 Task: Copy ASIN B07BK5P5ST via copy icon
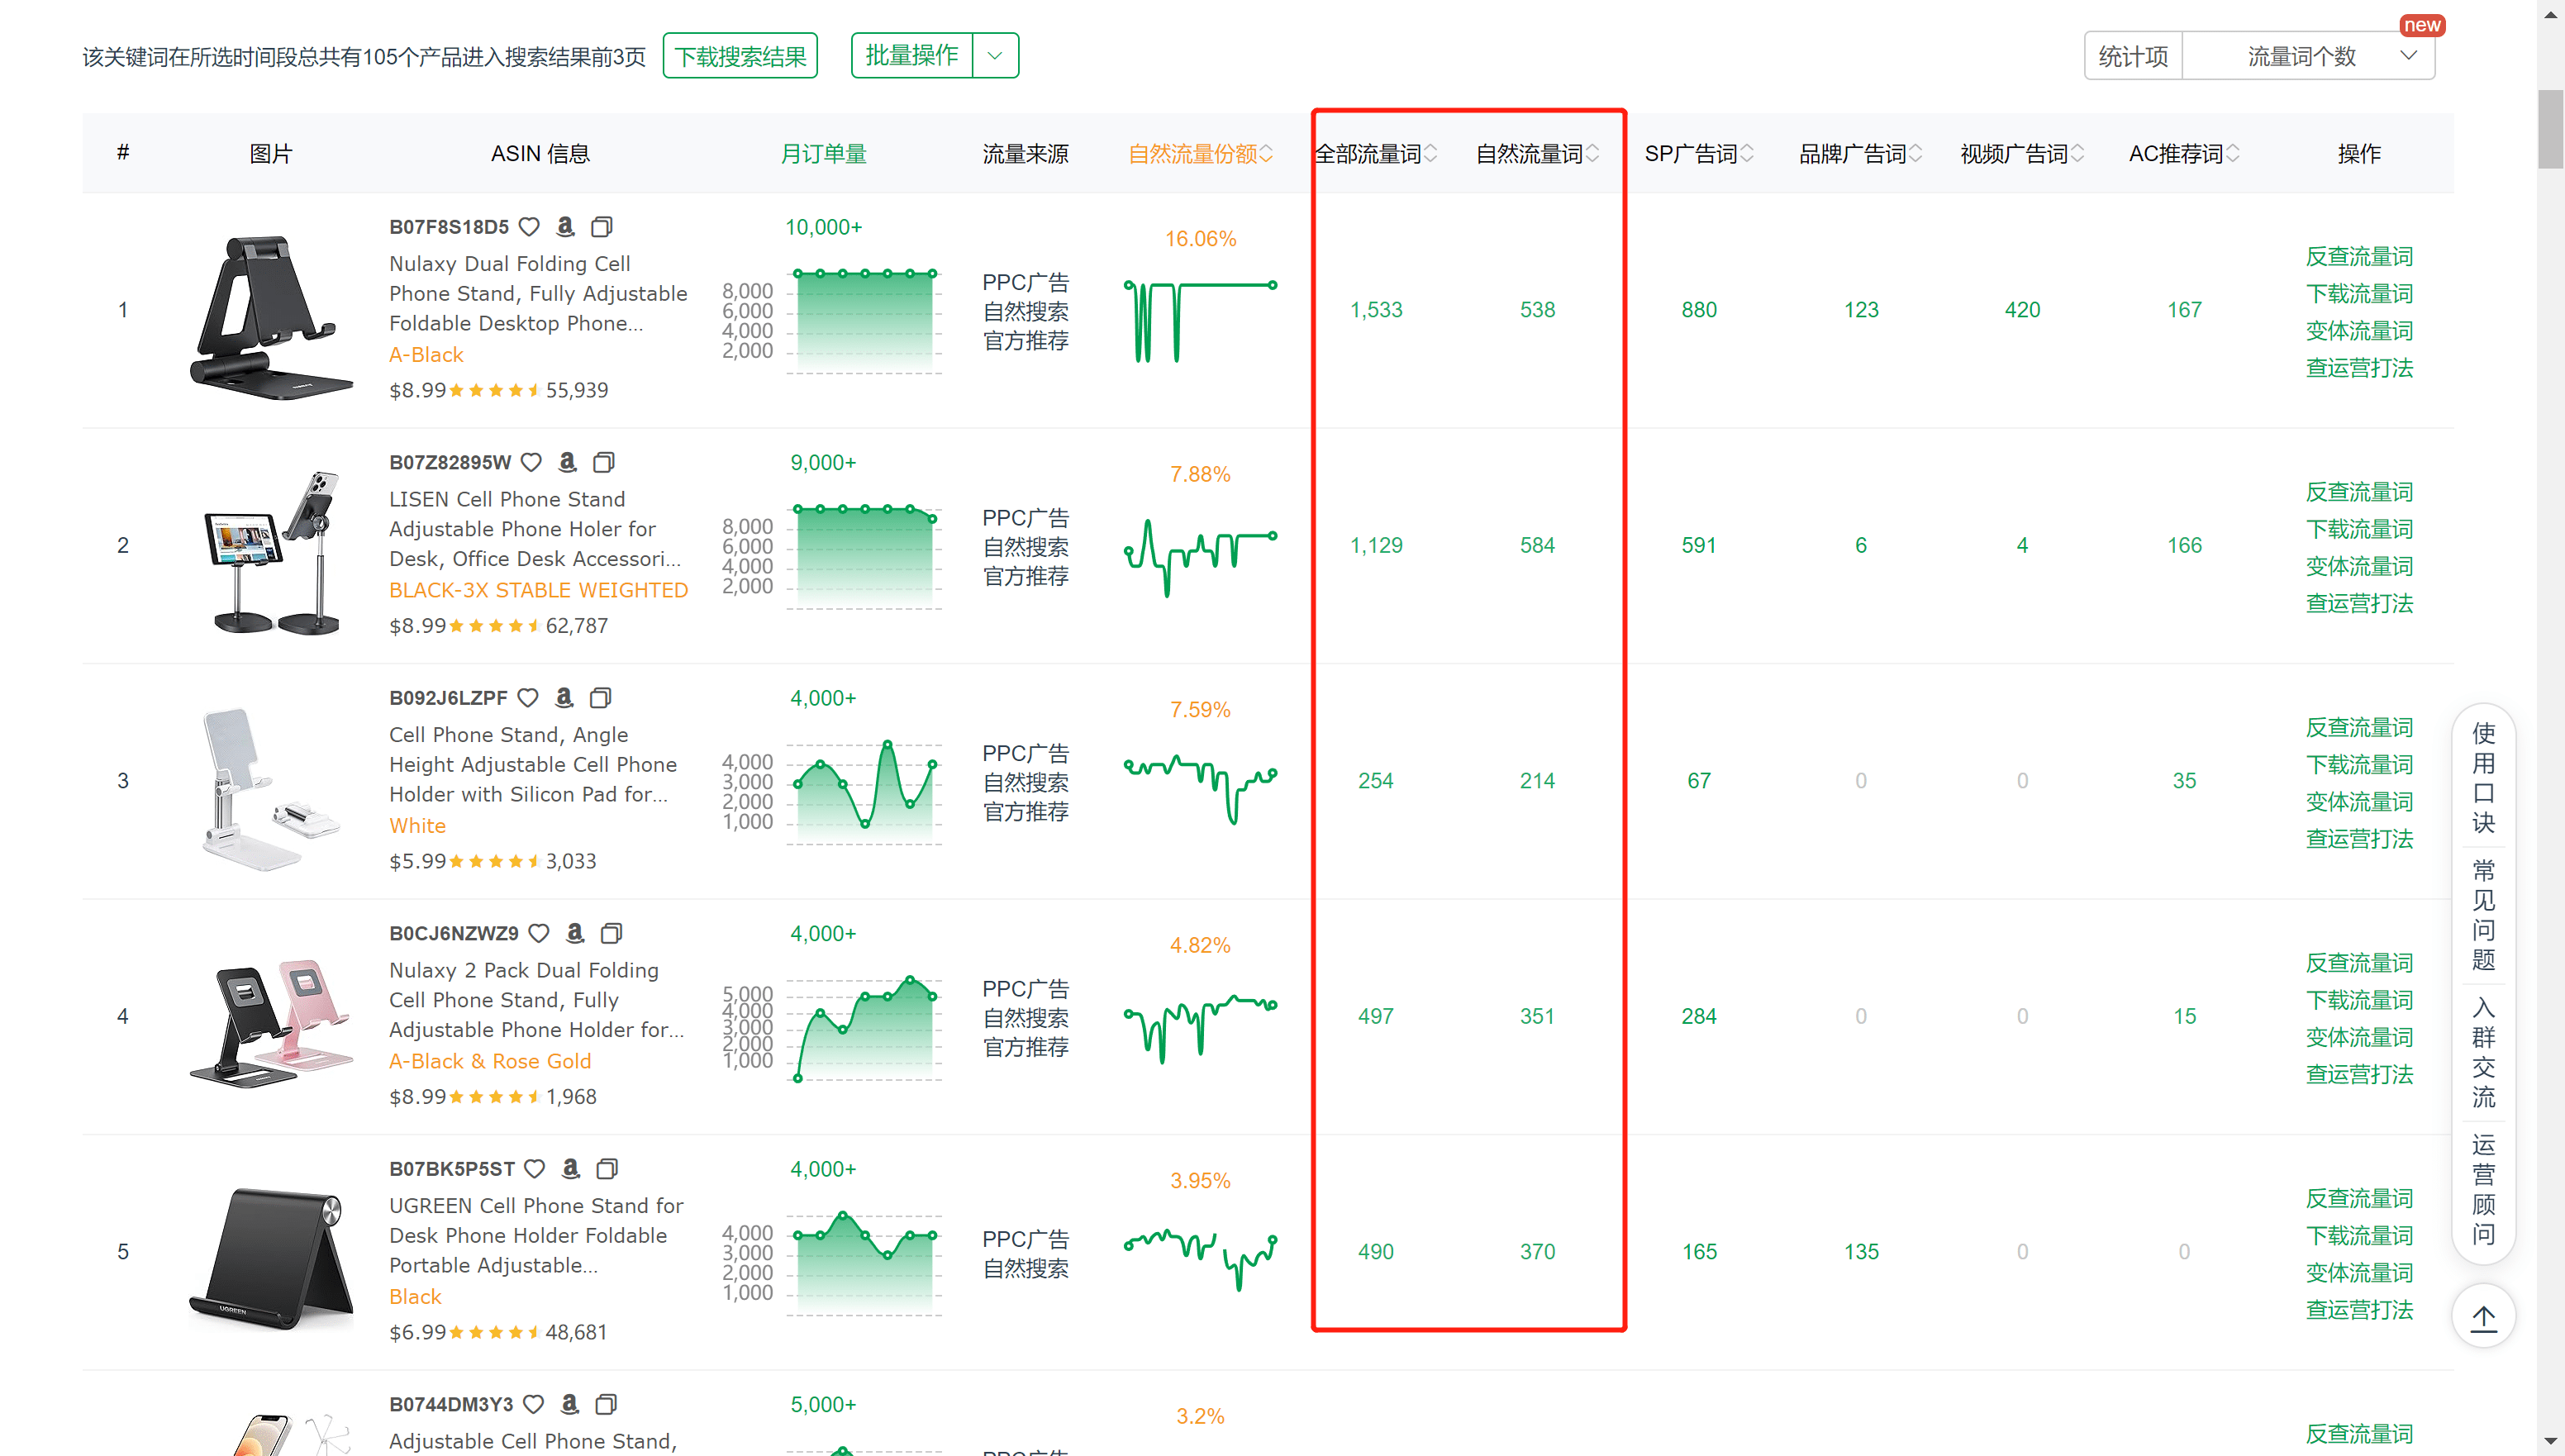[607, 1169]
